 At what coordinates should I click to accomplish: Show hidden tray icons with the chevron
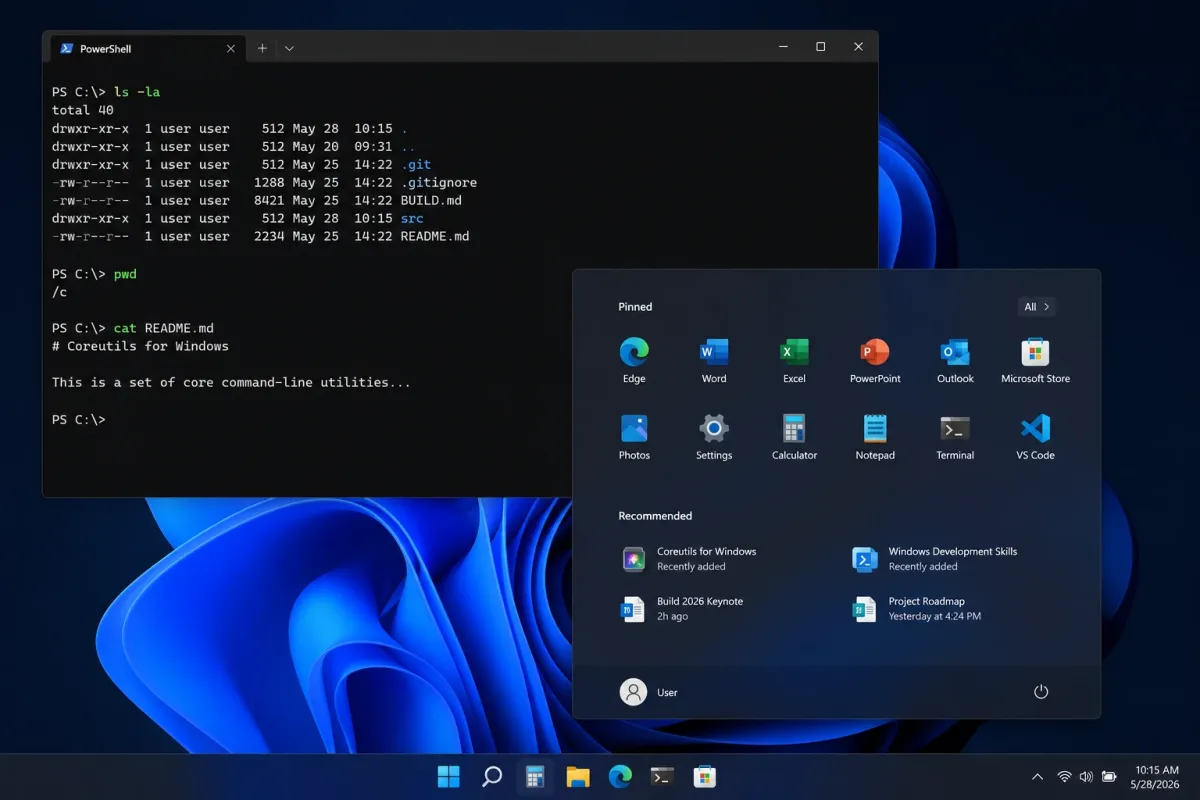coord(1038,777)
